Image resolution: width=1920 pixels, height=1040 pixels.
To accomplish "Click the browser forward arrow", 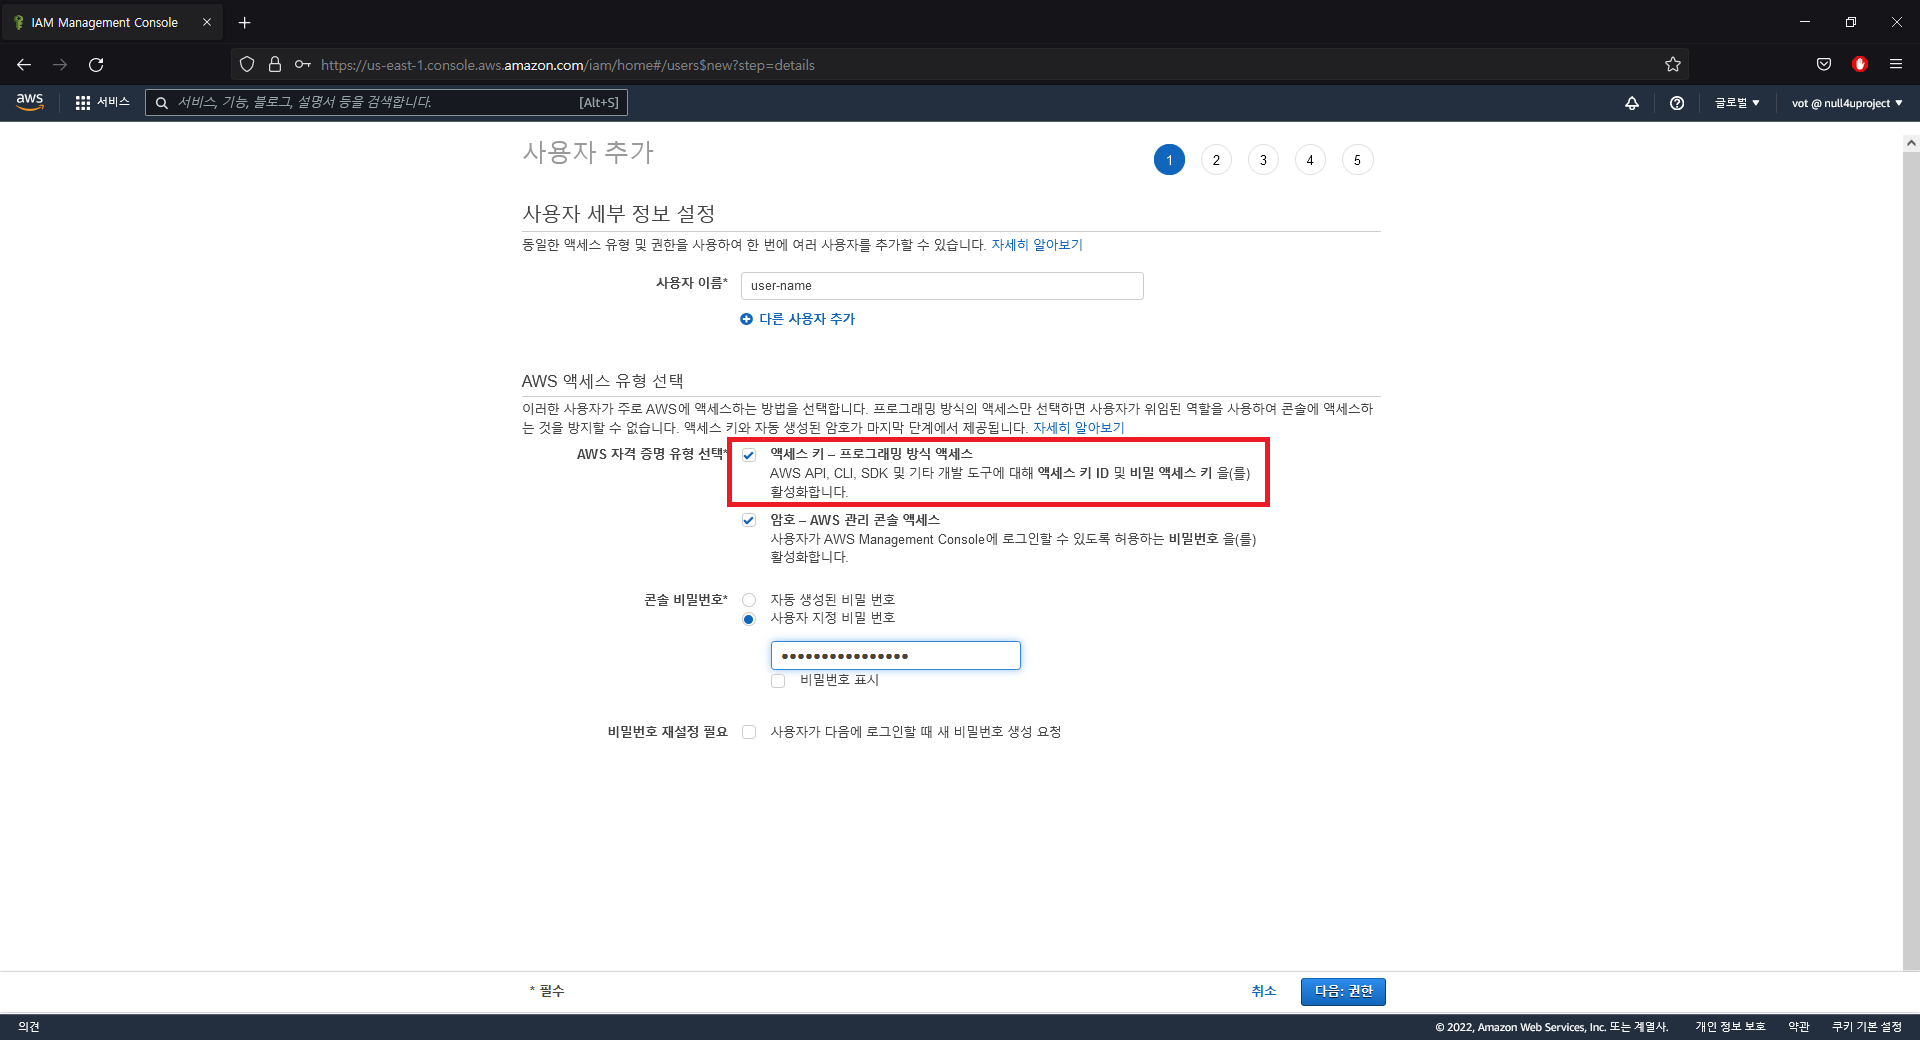I will coord(60,65).
